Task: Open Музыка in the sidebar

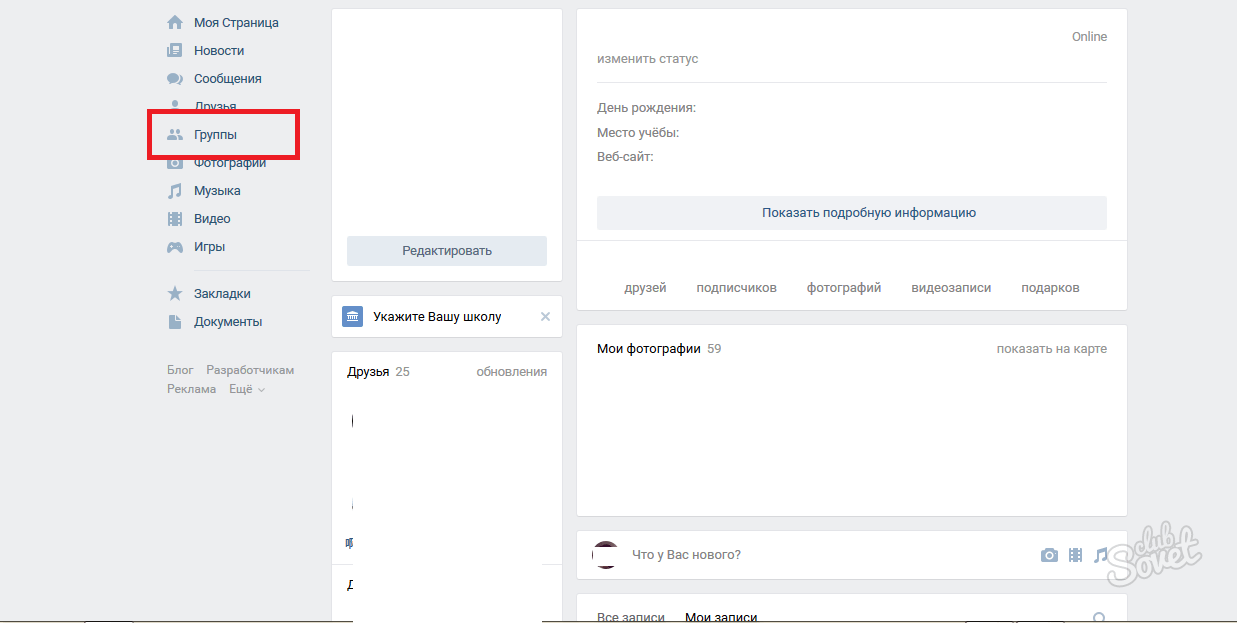Action: tap(217, 190)
